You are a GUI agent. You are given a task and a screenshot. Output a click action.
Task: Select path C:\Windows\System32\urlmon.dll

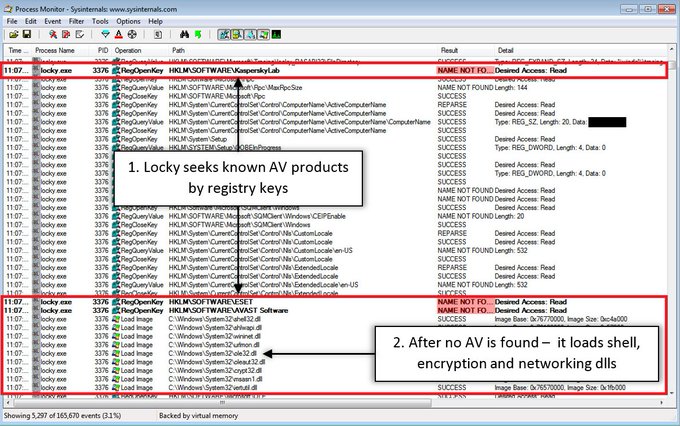[214, 345]
